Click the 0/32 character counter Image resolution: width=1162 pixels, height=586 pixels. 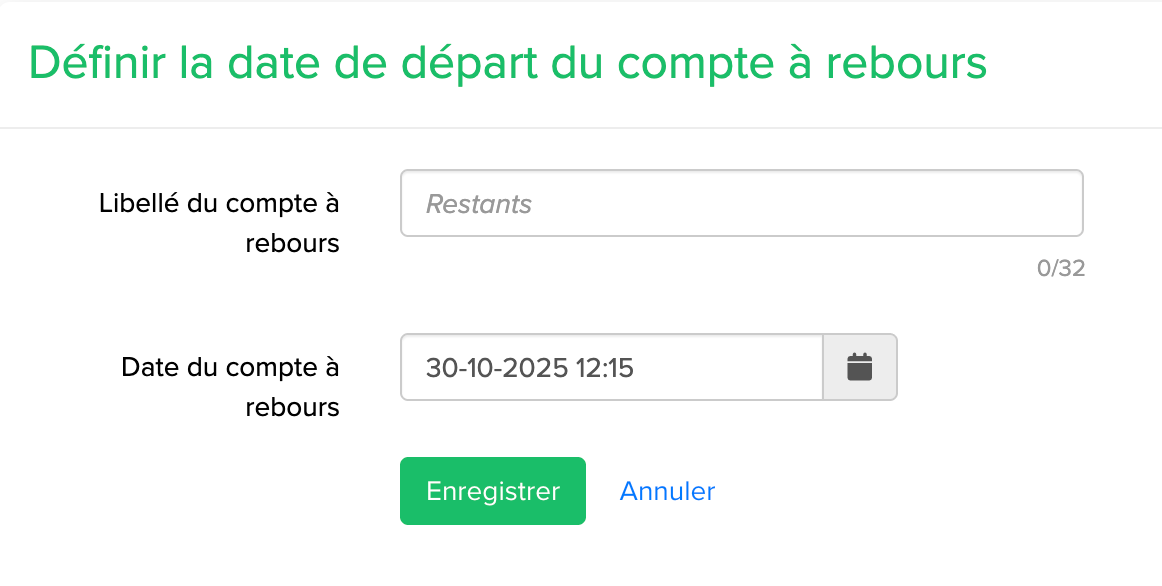click(1061, 268)
